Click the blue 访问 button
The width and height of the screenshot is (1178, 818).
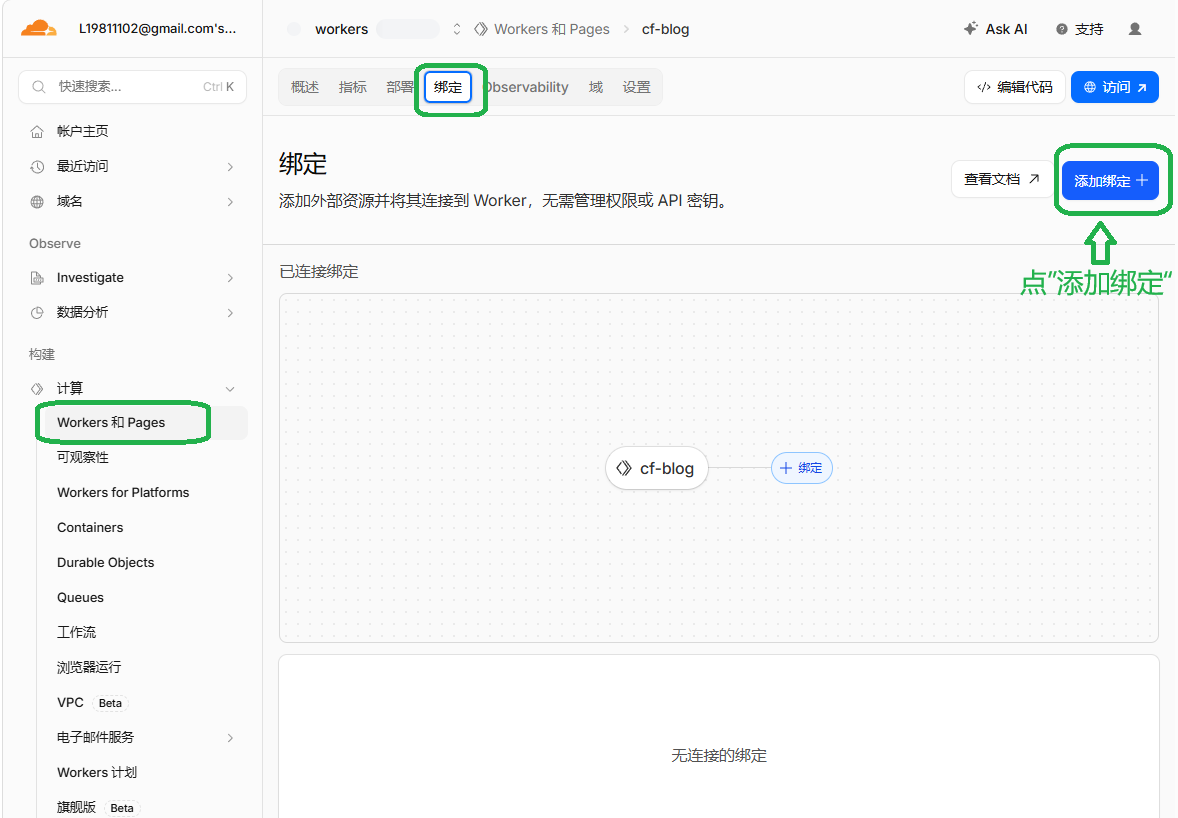1115,87
